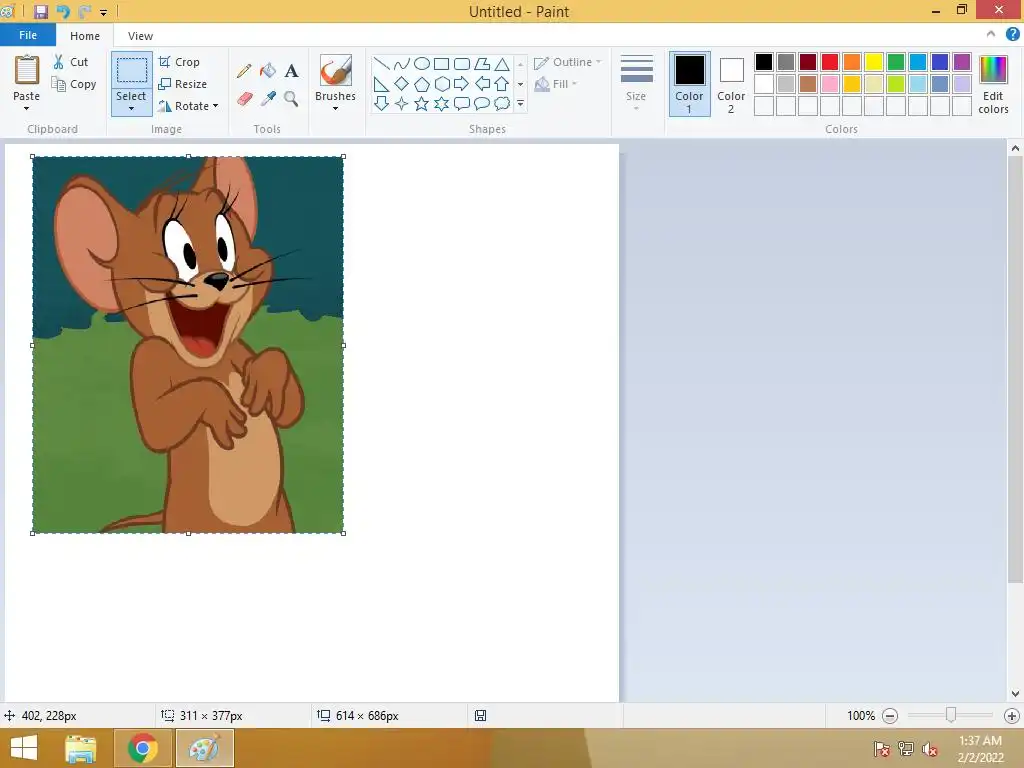Open Customize Quick Access Toolbar dropdown
Image resolution: width=1024 pixels, height=768 pixels.
click(103, 12)
